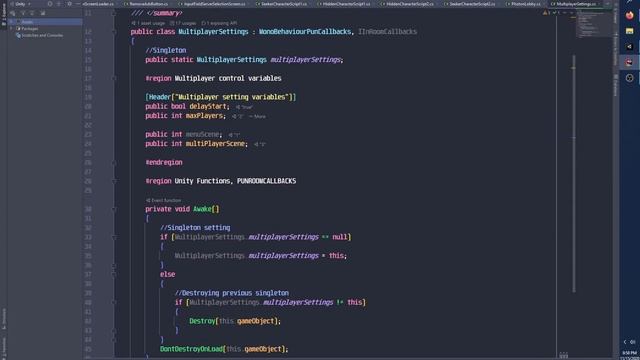Screen dimensions: 640x360
Task: Click the green checkmark inspection indicator
Action: 555,13
